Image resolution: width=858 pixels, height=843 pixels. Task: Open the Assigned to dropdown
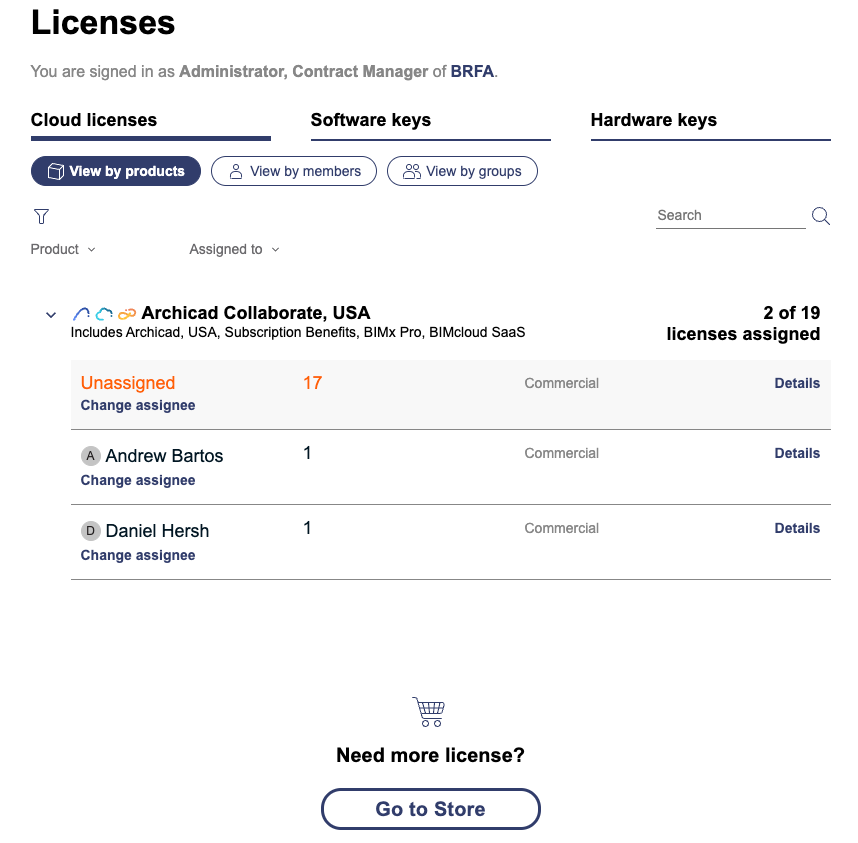pyautogui.click(x=234, y=250)
